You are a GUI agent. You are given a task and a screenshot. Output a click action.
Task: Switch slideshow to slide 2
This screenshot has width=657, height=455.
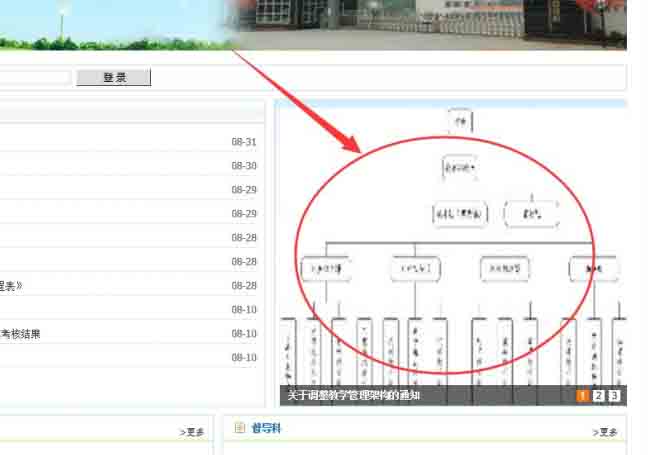tap(598, 396)
